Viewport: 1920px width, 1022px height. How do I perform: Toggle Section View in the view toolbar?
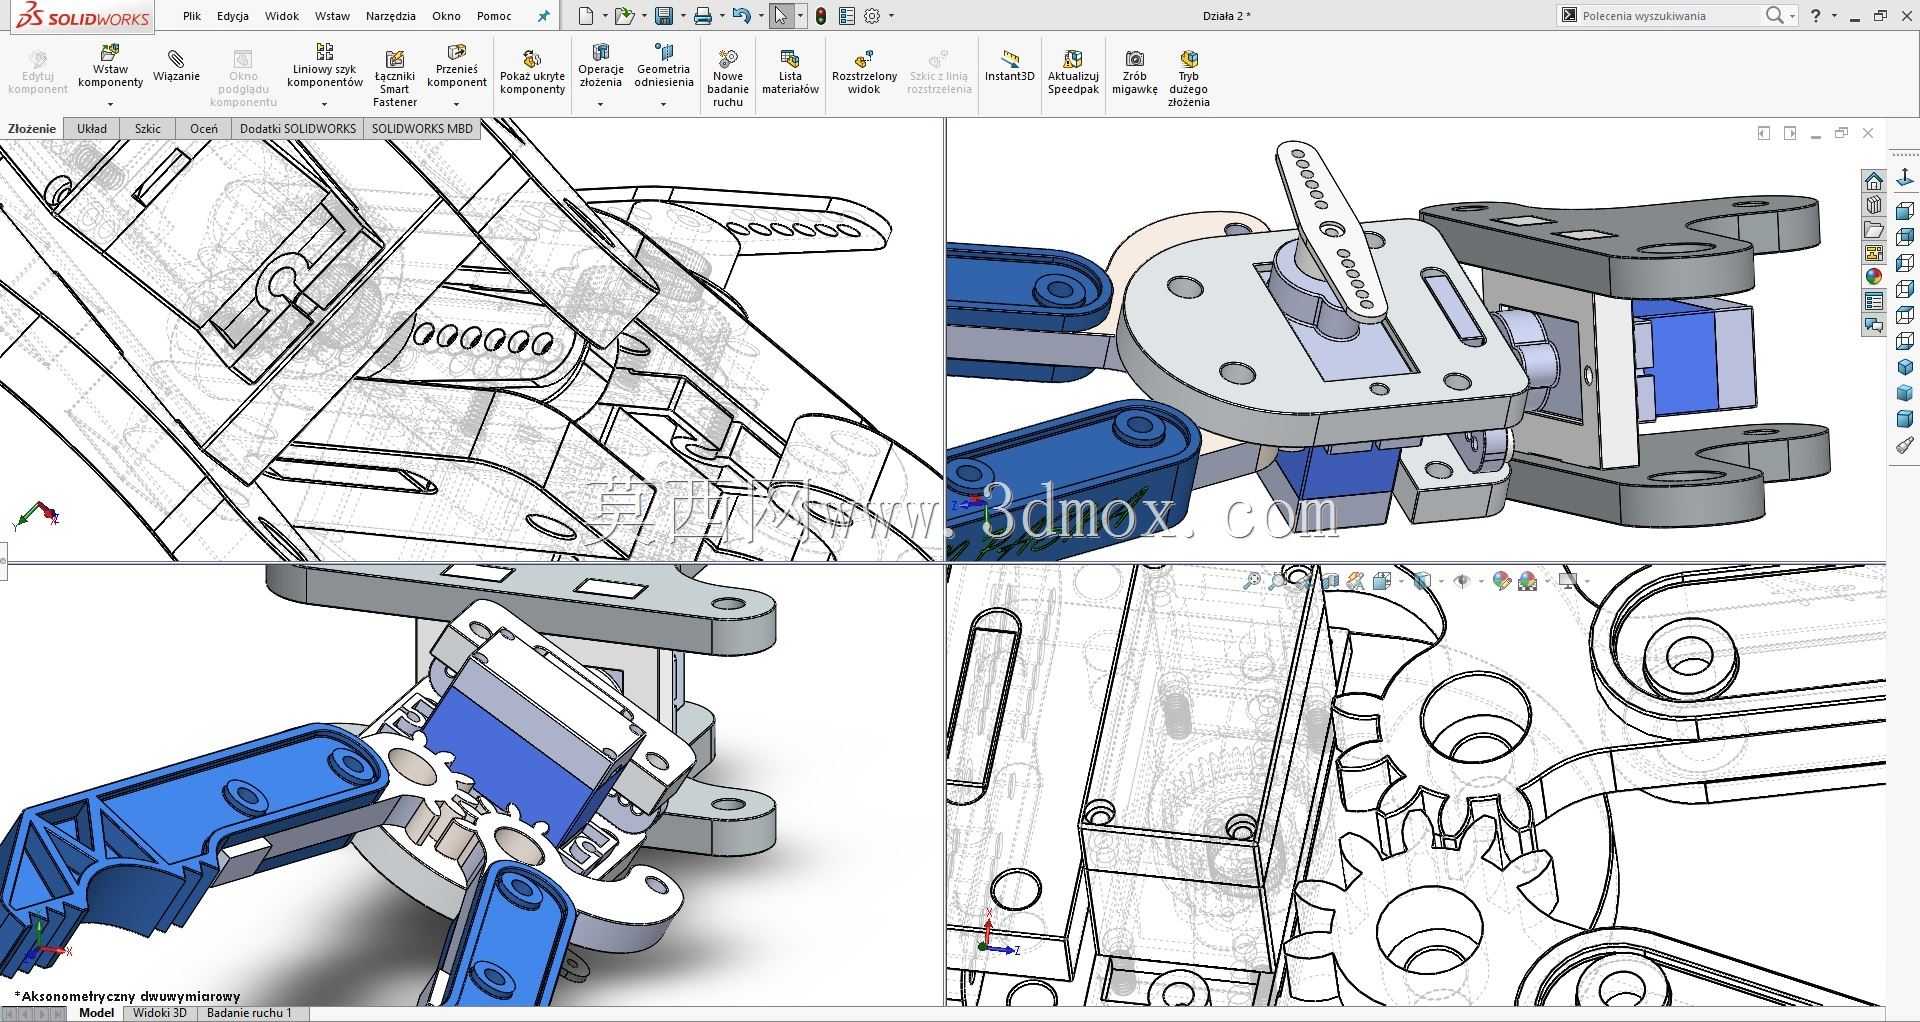tap(1330, 581)
